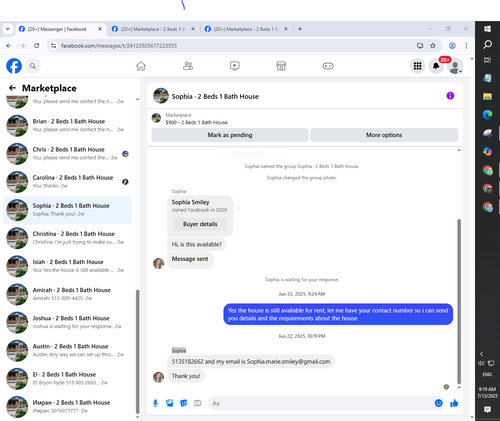Click the browser back arrow
The image size is (500, 421).
9,46
